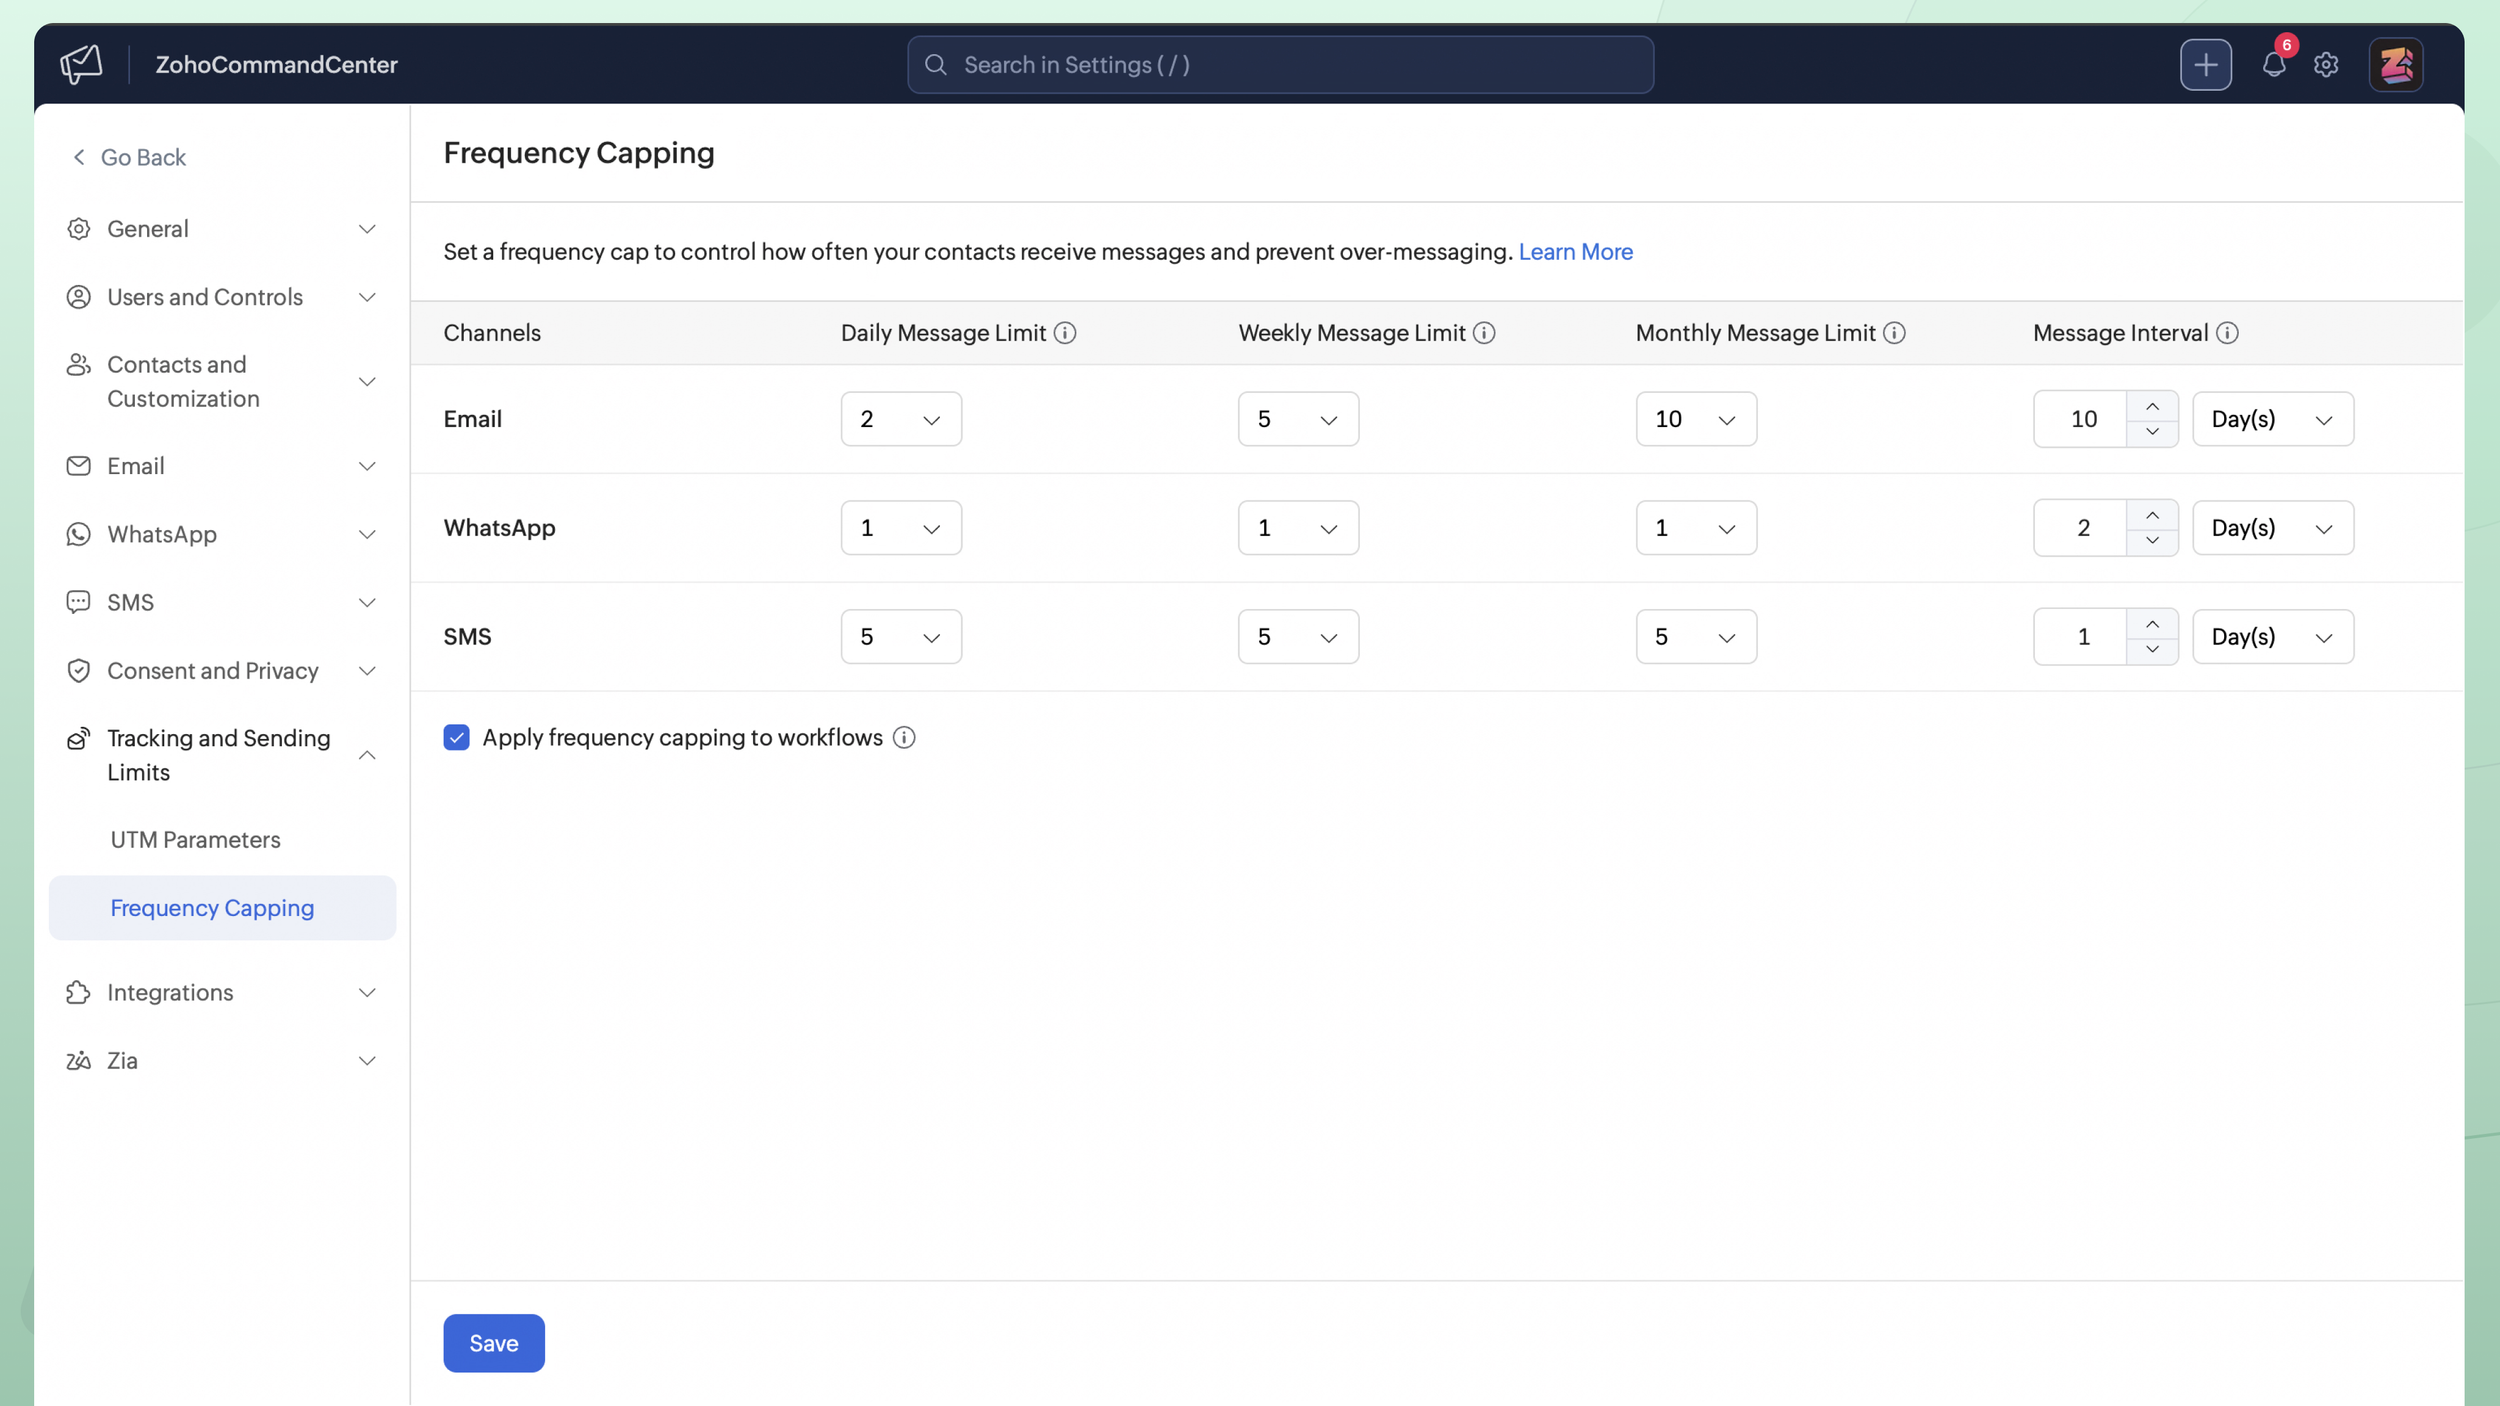Open SMS interval Day(s) unit dropdown
This screenshot has height=1406, width=2500.
click(2273, 637)
